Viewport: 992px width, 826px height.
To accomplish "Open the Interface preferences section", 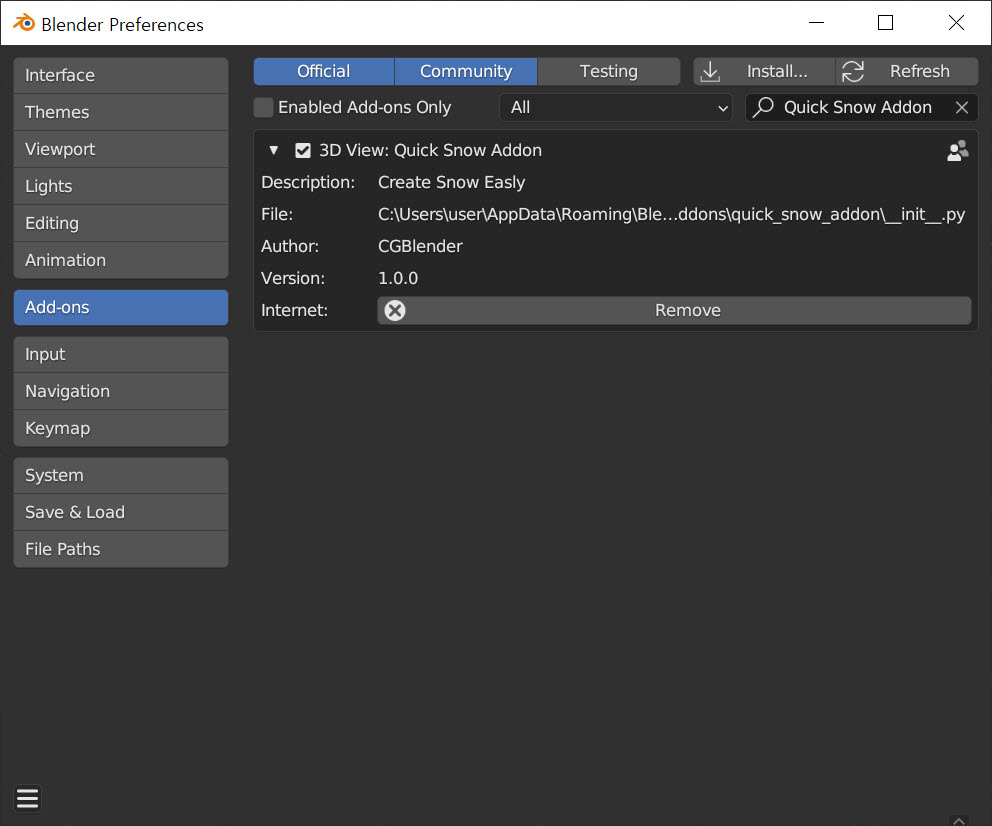I will pyautogui.click(x=121, y=75).
